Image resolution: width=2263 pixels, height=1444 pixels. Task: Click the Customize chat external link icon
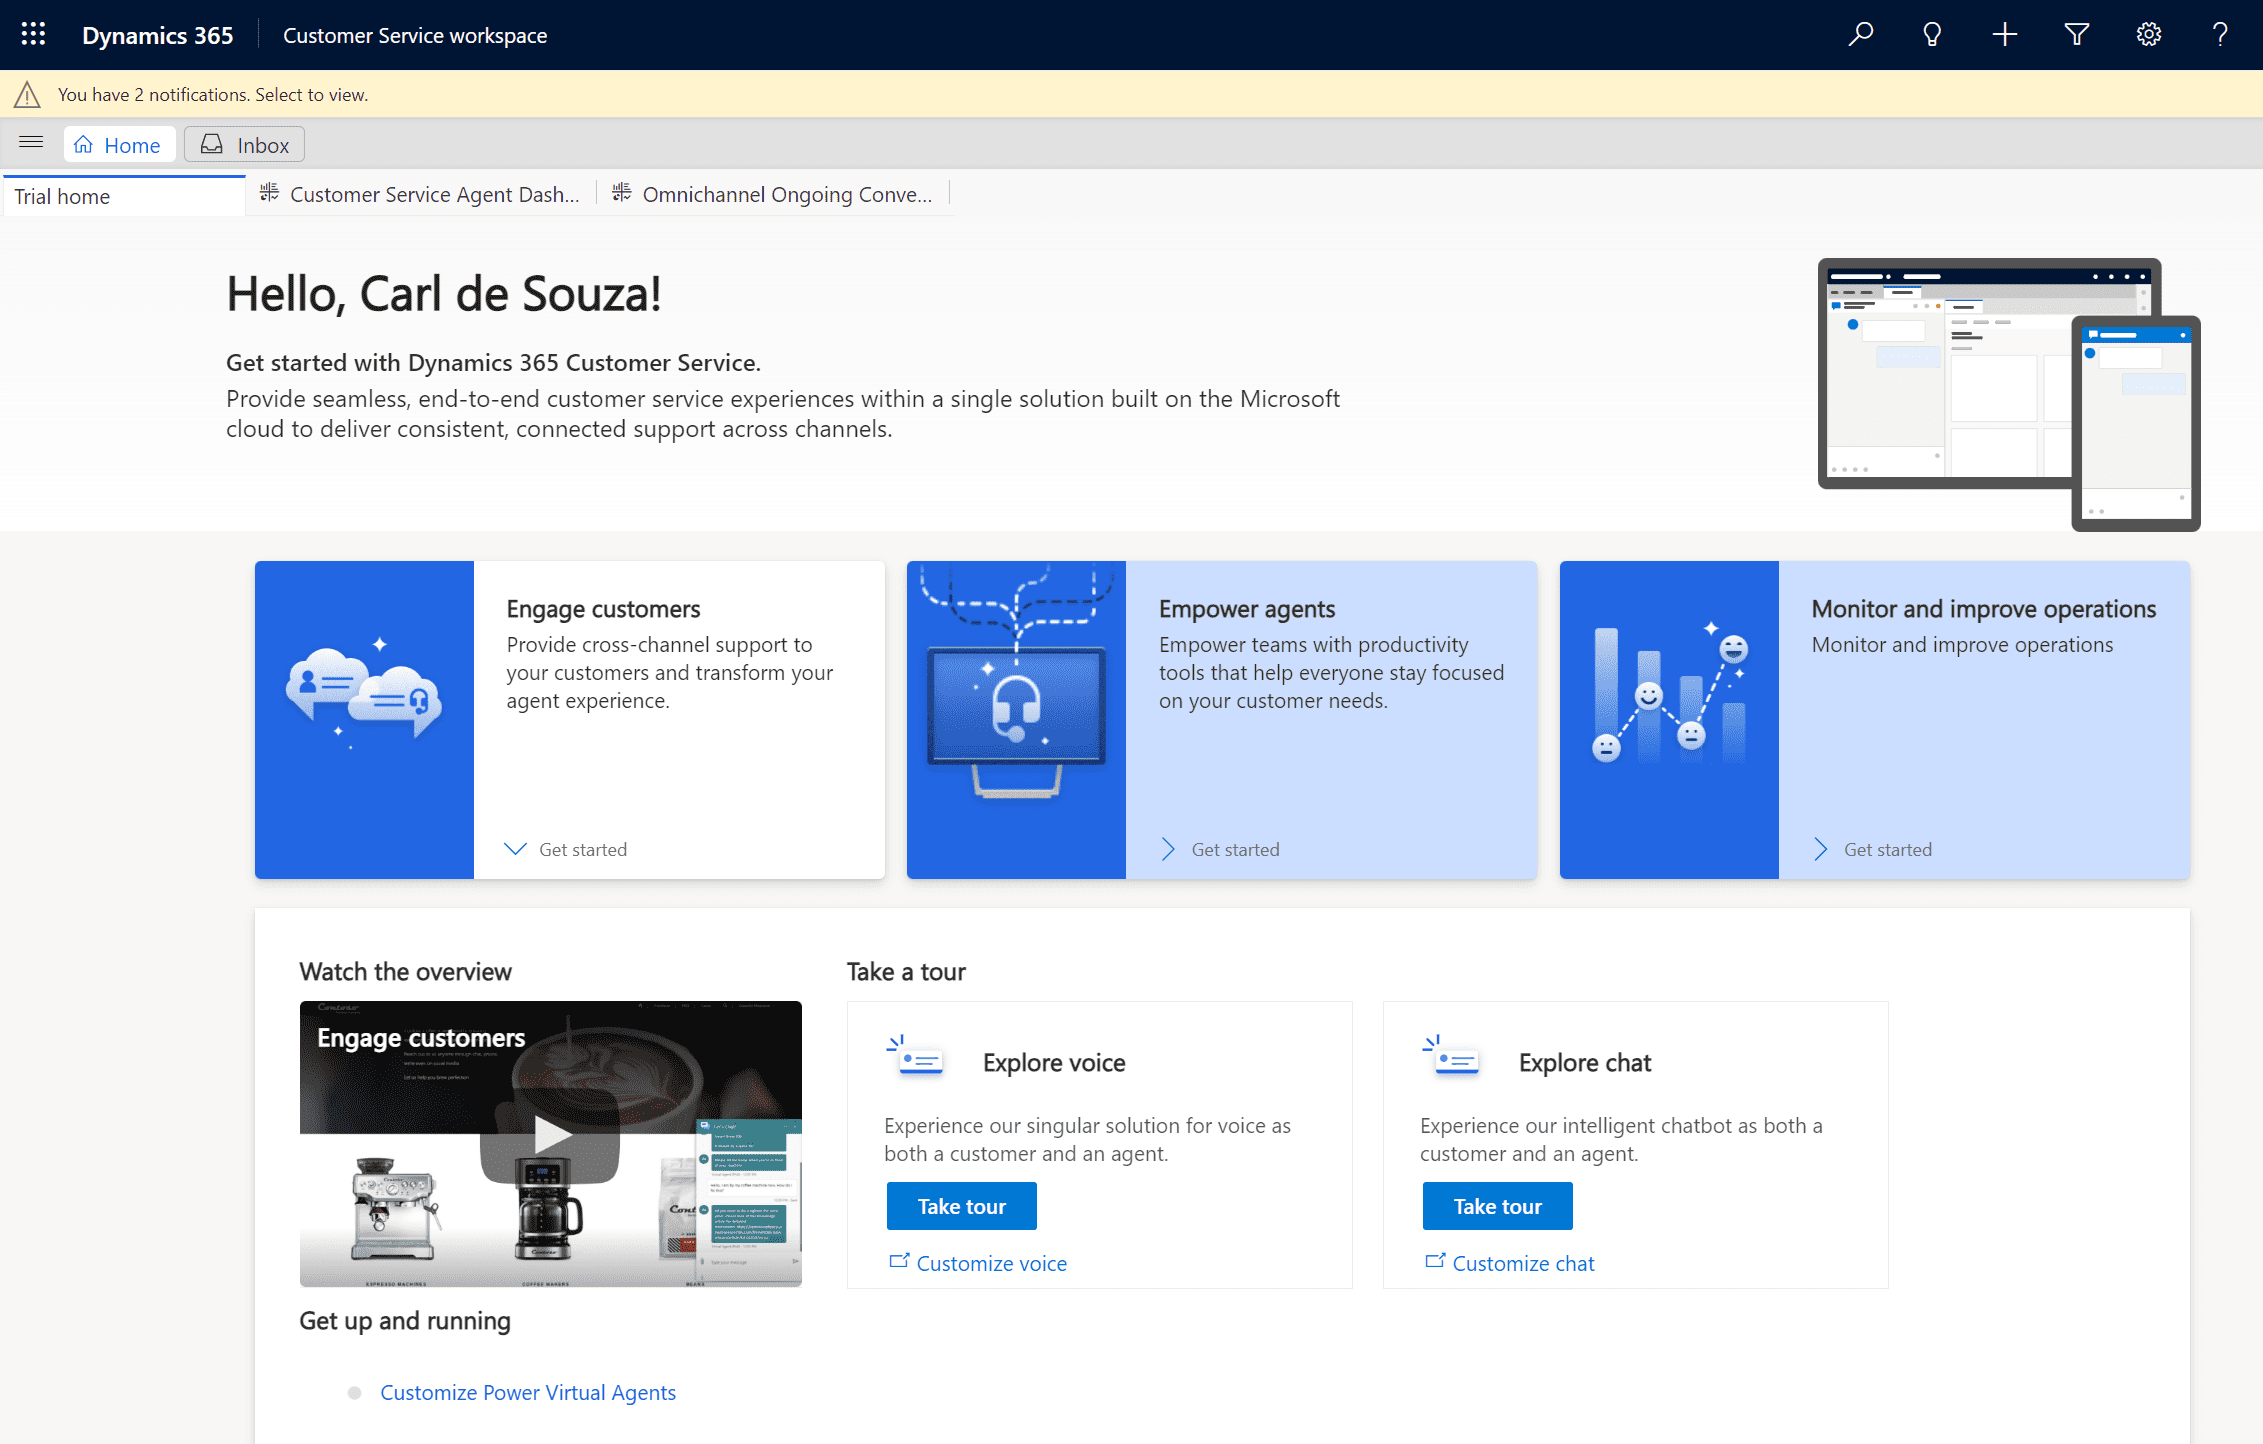tap(1435, 1261)
